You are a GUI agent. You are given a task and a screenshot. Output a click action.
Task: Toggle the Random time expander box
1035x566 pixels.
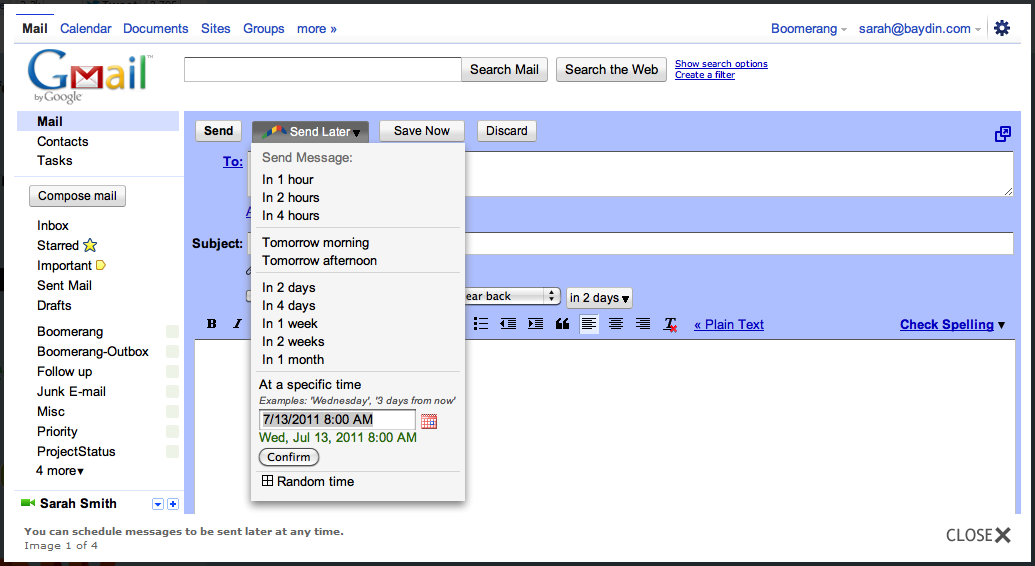[x=267, y=481]
